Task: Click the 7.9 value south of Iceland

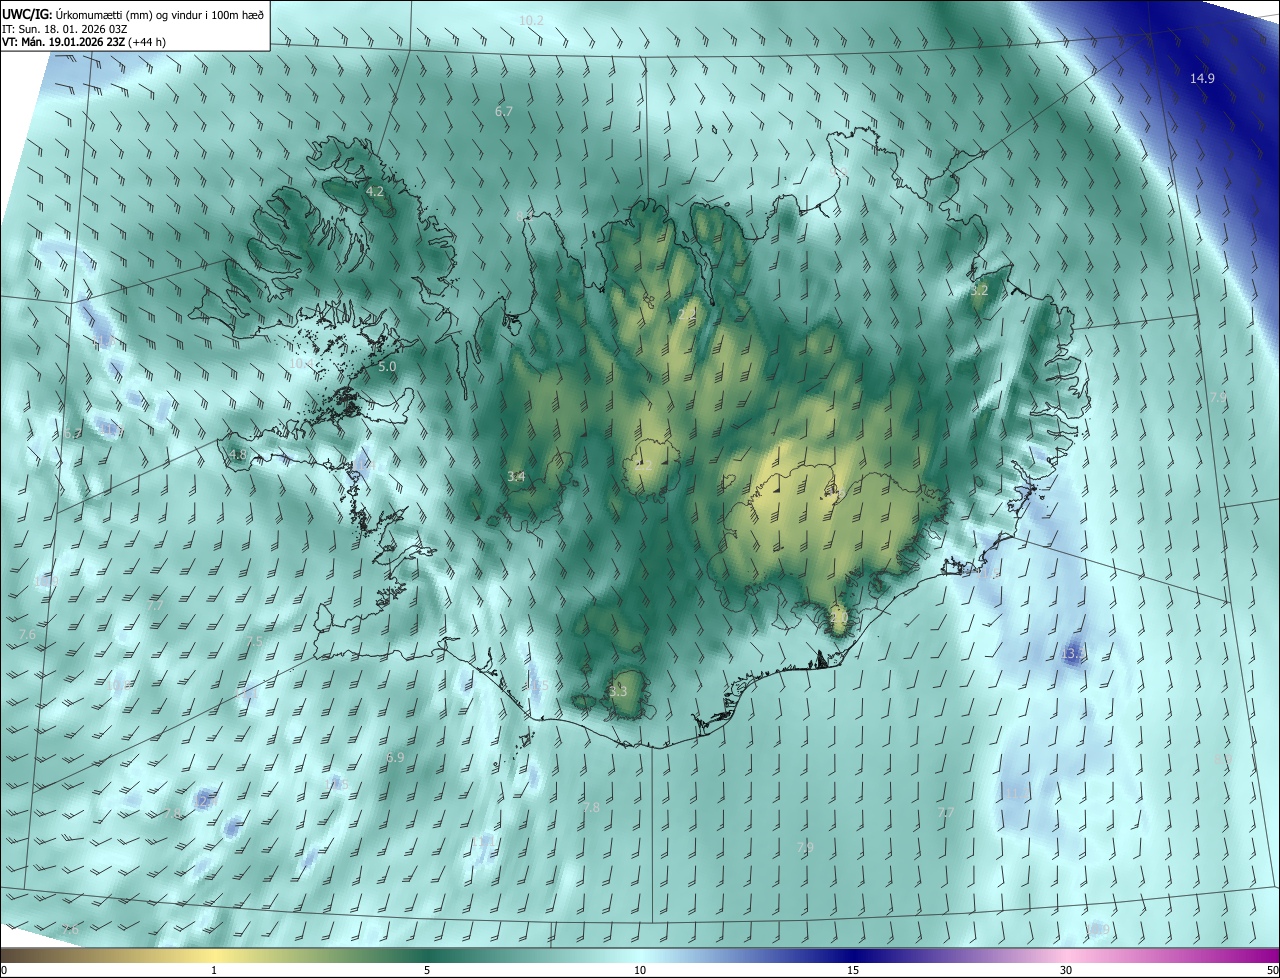Action: 805,848
